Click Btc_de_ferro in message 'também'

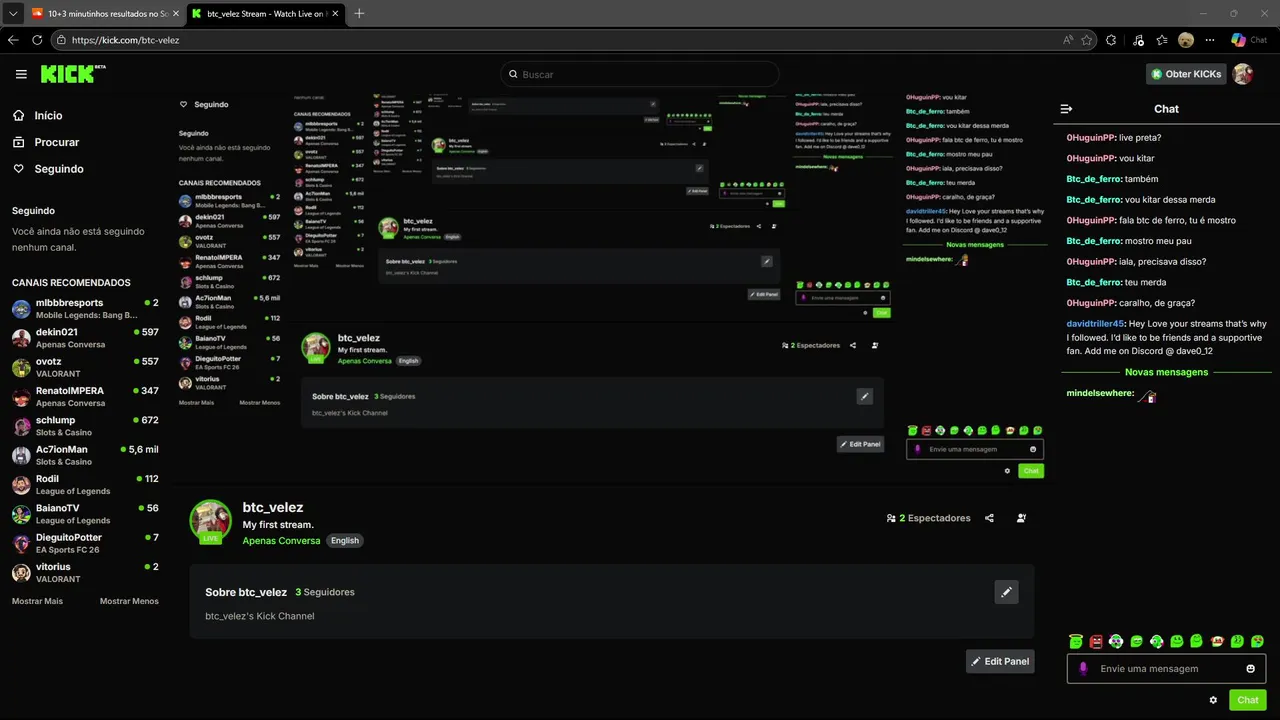[1093, 179]
